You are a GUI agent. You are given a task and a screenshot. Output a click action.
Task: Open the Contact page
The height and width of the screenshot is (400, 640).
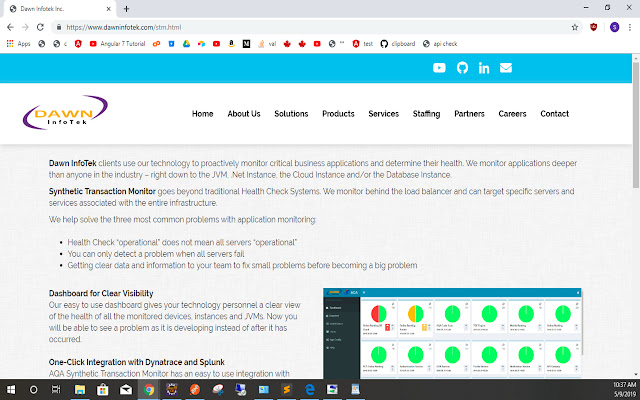(x=554, y=114)
